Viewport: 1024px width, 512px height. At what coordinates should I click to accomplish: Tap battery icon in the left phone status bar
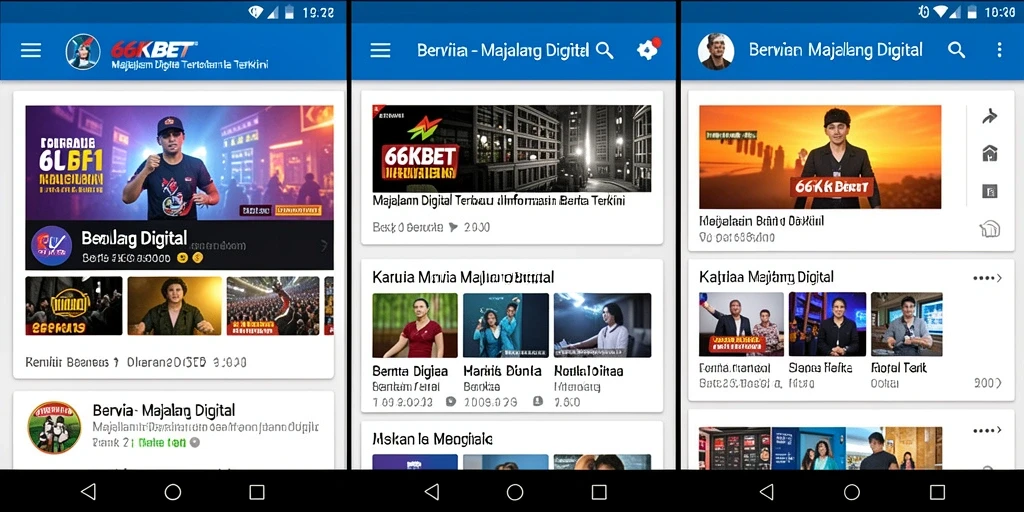(289, 12)
